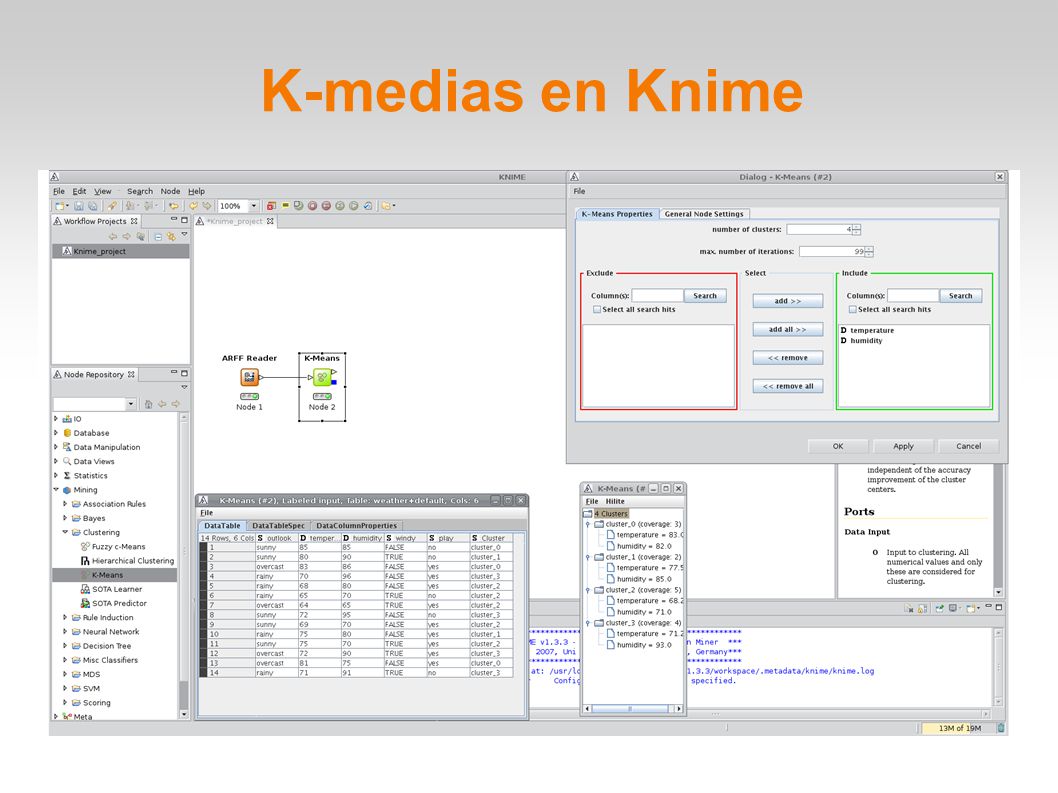Click Search button in the Include panel

pyautogui.click(x=961, y=296)
